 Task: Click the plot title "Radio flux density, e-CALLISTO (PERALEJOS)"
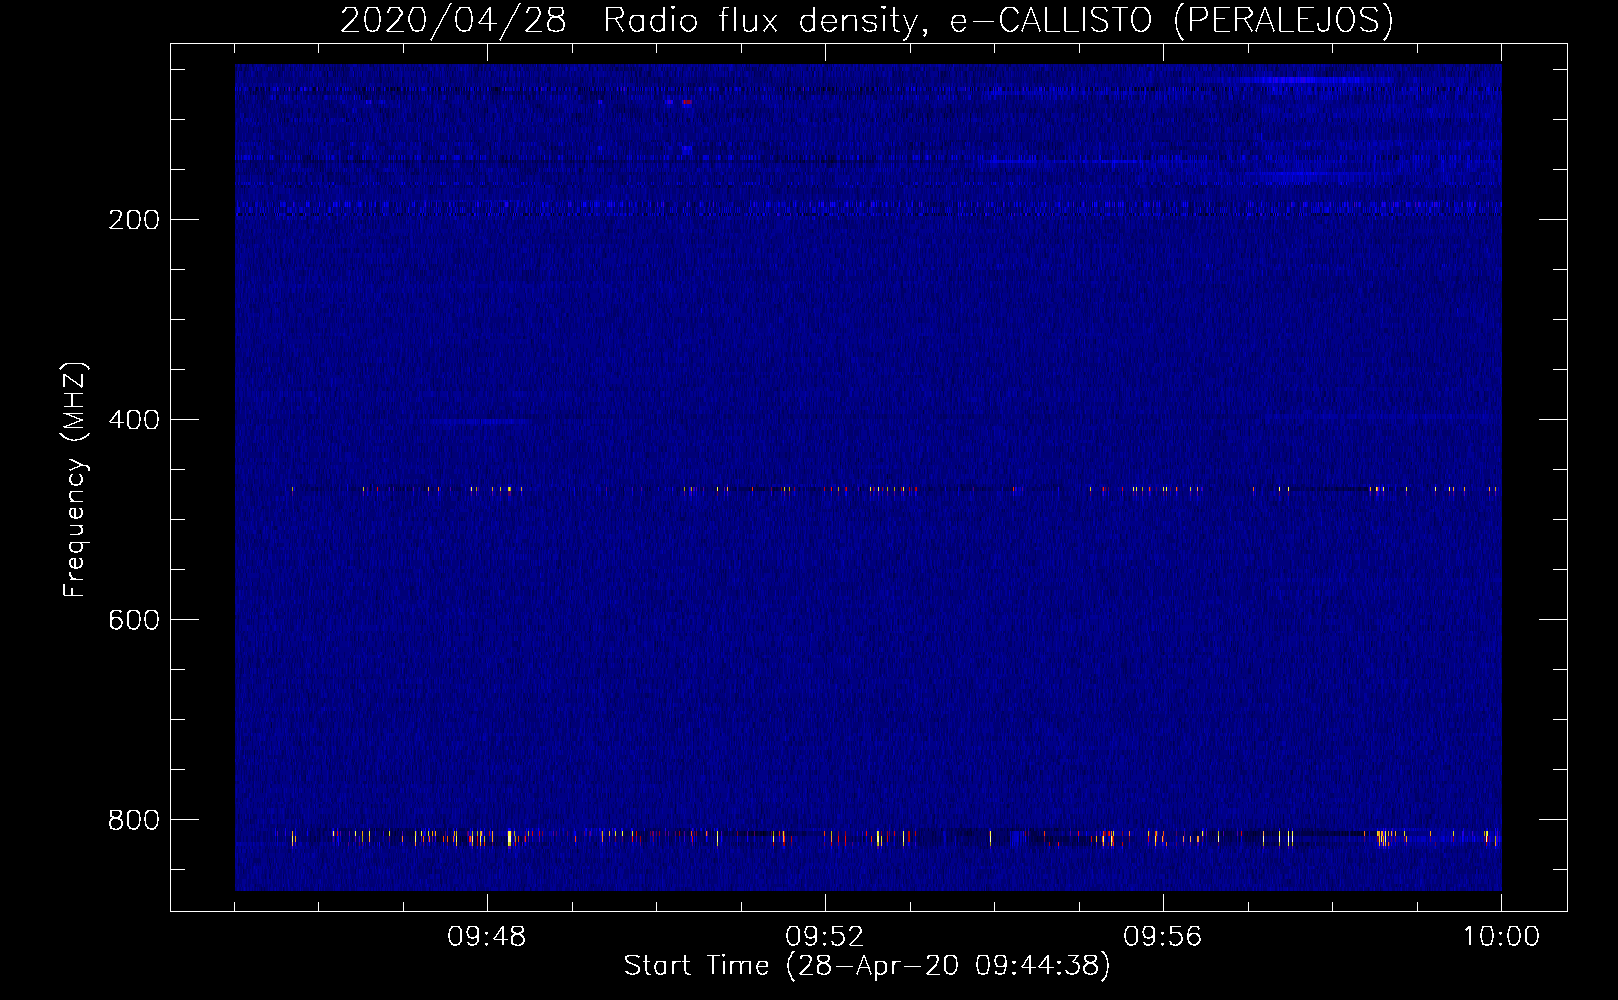pyautogui.click(x=997, y=20)
